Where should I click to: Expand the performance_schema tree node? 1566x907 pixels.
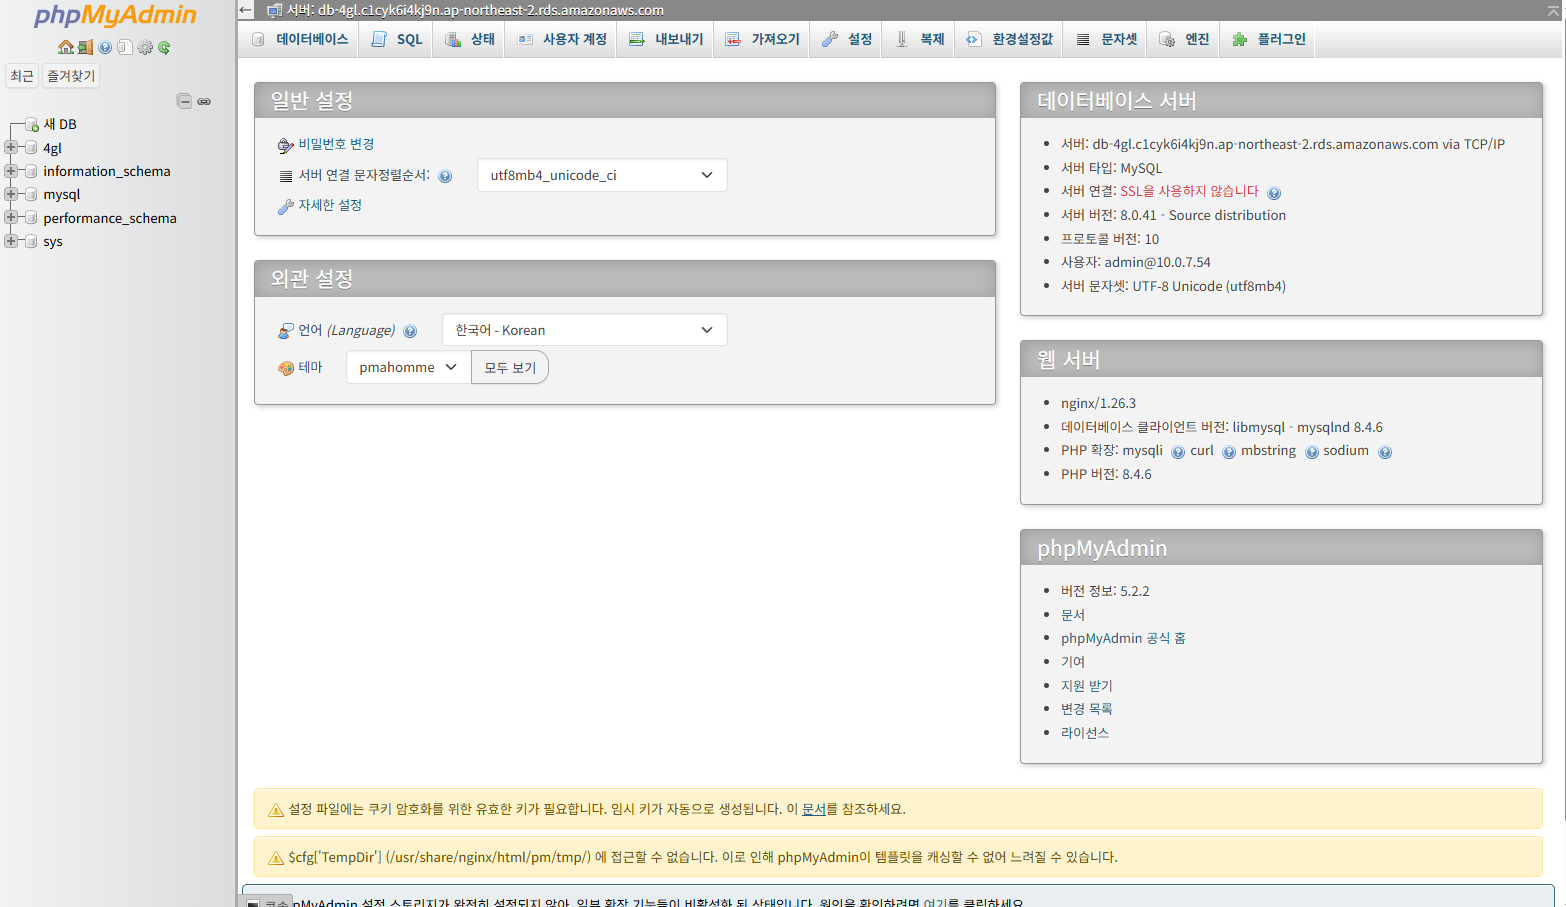tap(11, 217)
